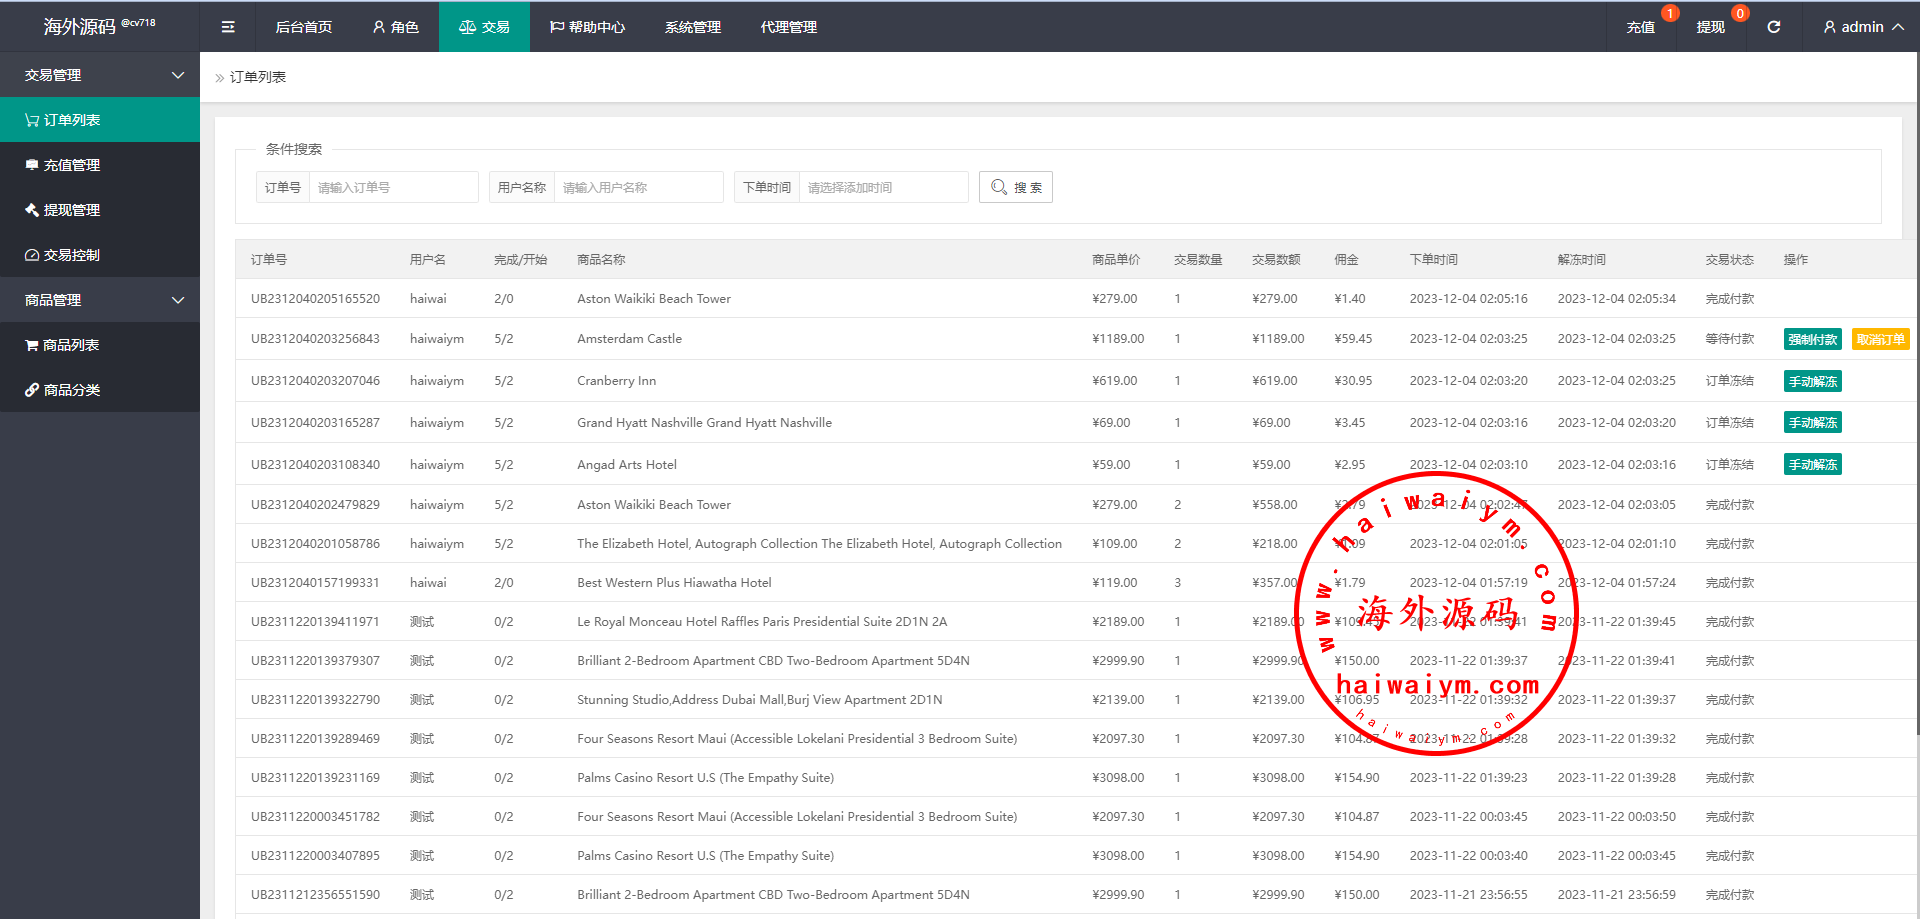This screenshot has width=1920, height=919.
Task: Switch to the 角色 top tab
Action: point(395,27)
